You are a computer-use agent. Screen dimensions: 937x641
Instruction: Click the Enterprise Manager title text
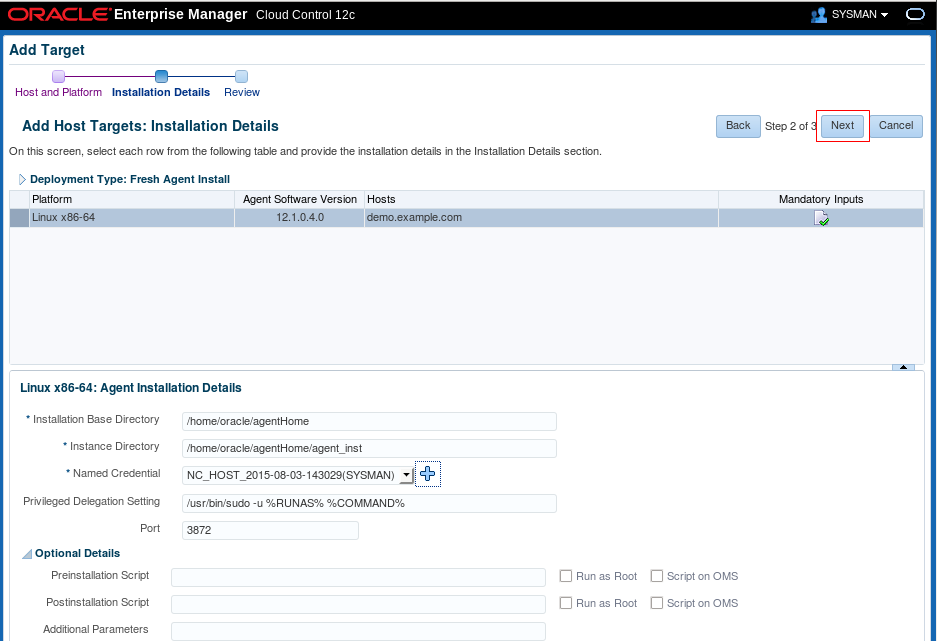(x=180, y=14)
